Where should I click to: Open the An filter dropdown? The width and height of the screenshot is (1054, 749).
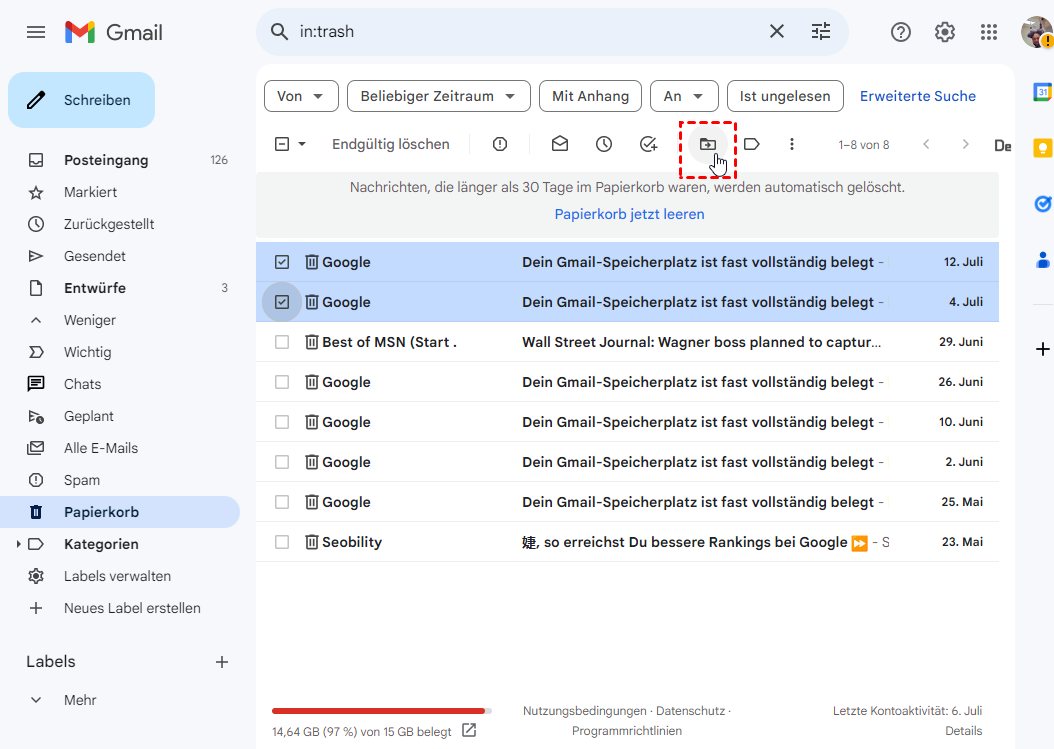click(684, 96)
